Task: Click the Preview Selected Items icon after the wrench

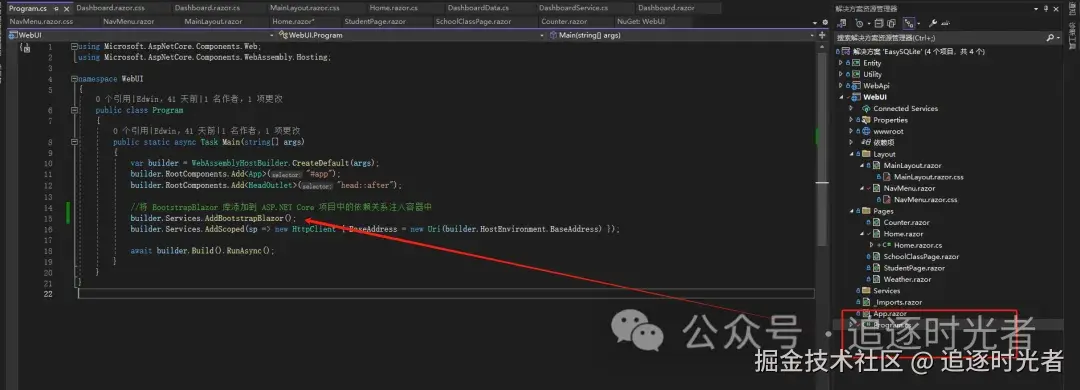Action: click(946, 23)
